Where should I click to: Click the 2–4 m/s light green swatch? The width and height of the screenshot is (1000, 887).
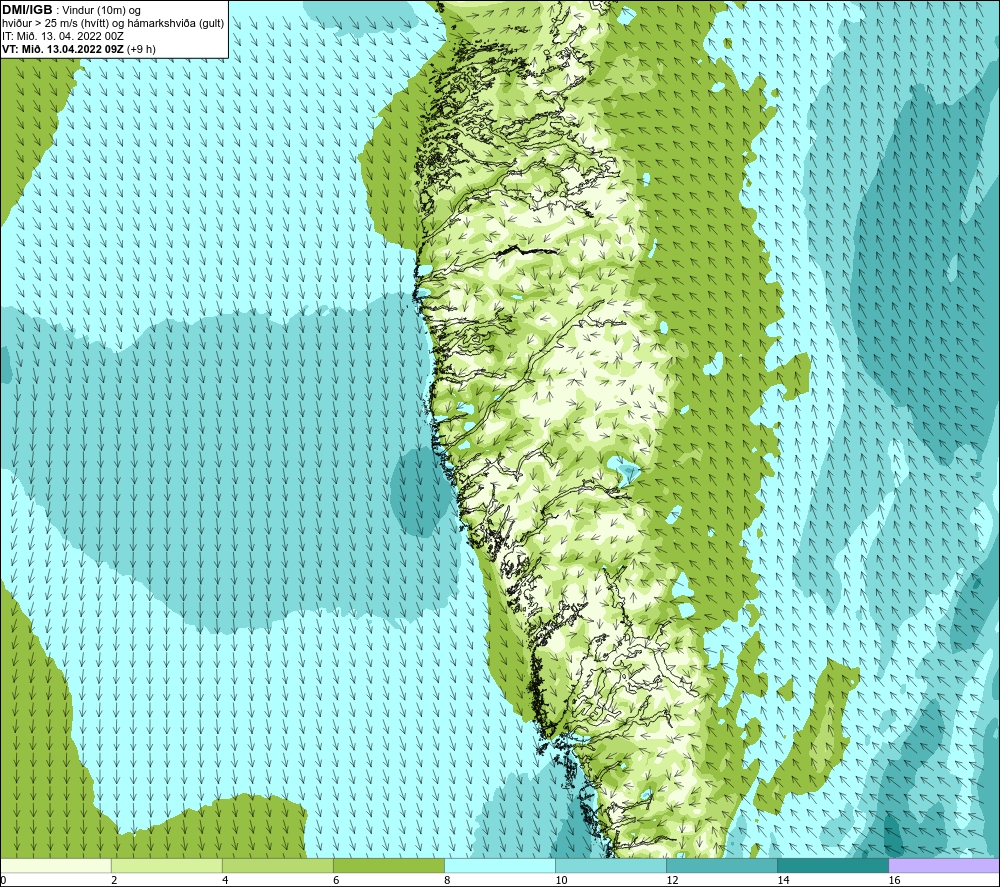coord(167,866)
